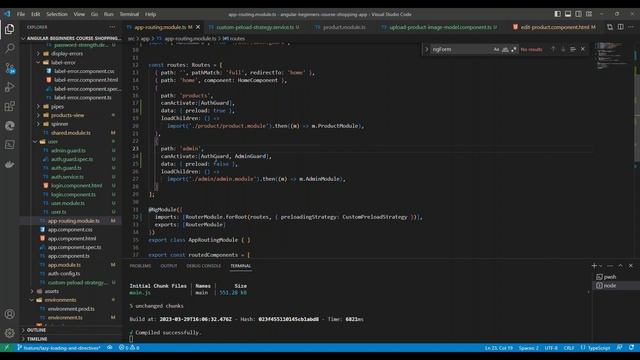Collapse the environments folder
Viewport: 640px width, 360px height.
pos(60,300)
